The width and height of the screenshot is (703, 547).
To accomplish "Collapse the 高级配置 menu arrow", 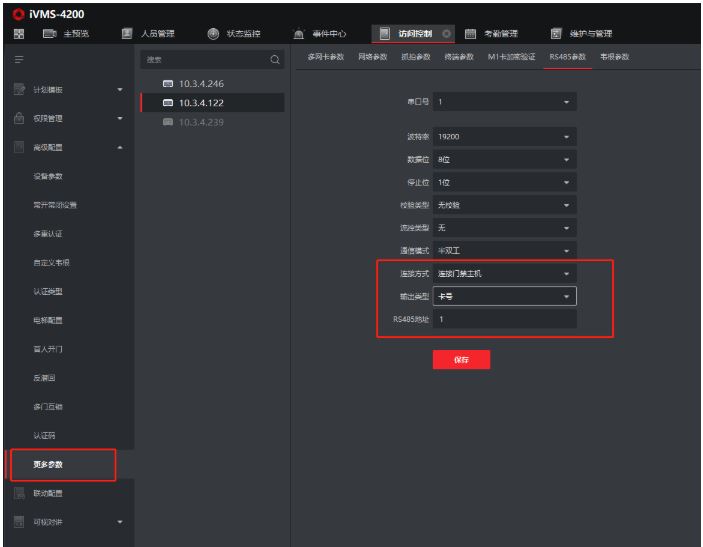I will tap(120, 148).
